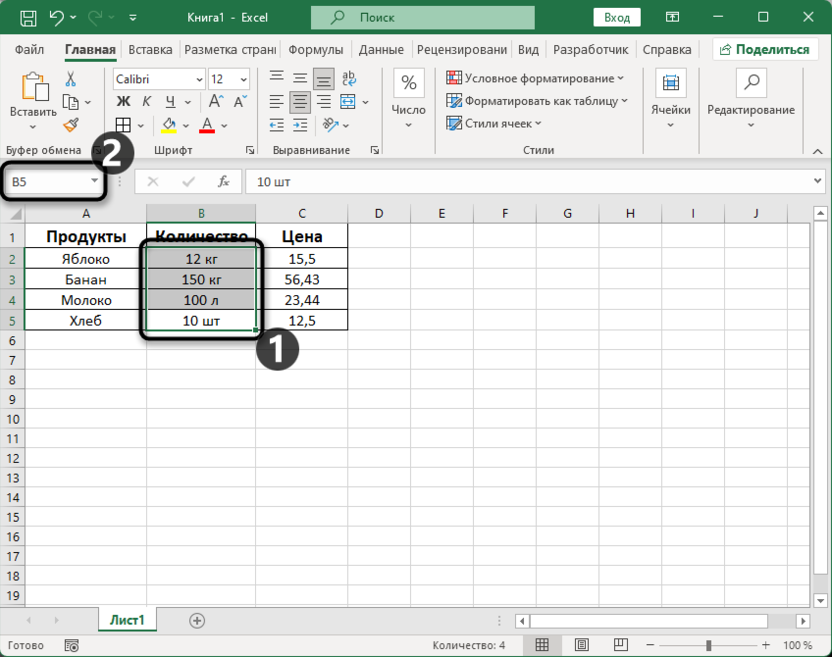Open the fill color arrow menu
Image resolution: width=832 pixels, height=657 pixels.
coord(186,126)
